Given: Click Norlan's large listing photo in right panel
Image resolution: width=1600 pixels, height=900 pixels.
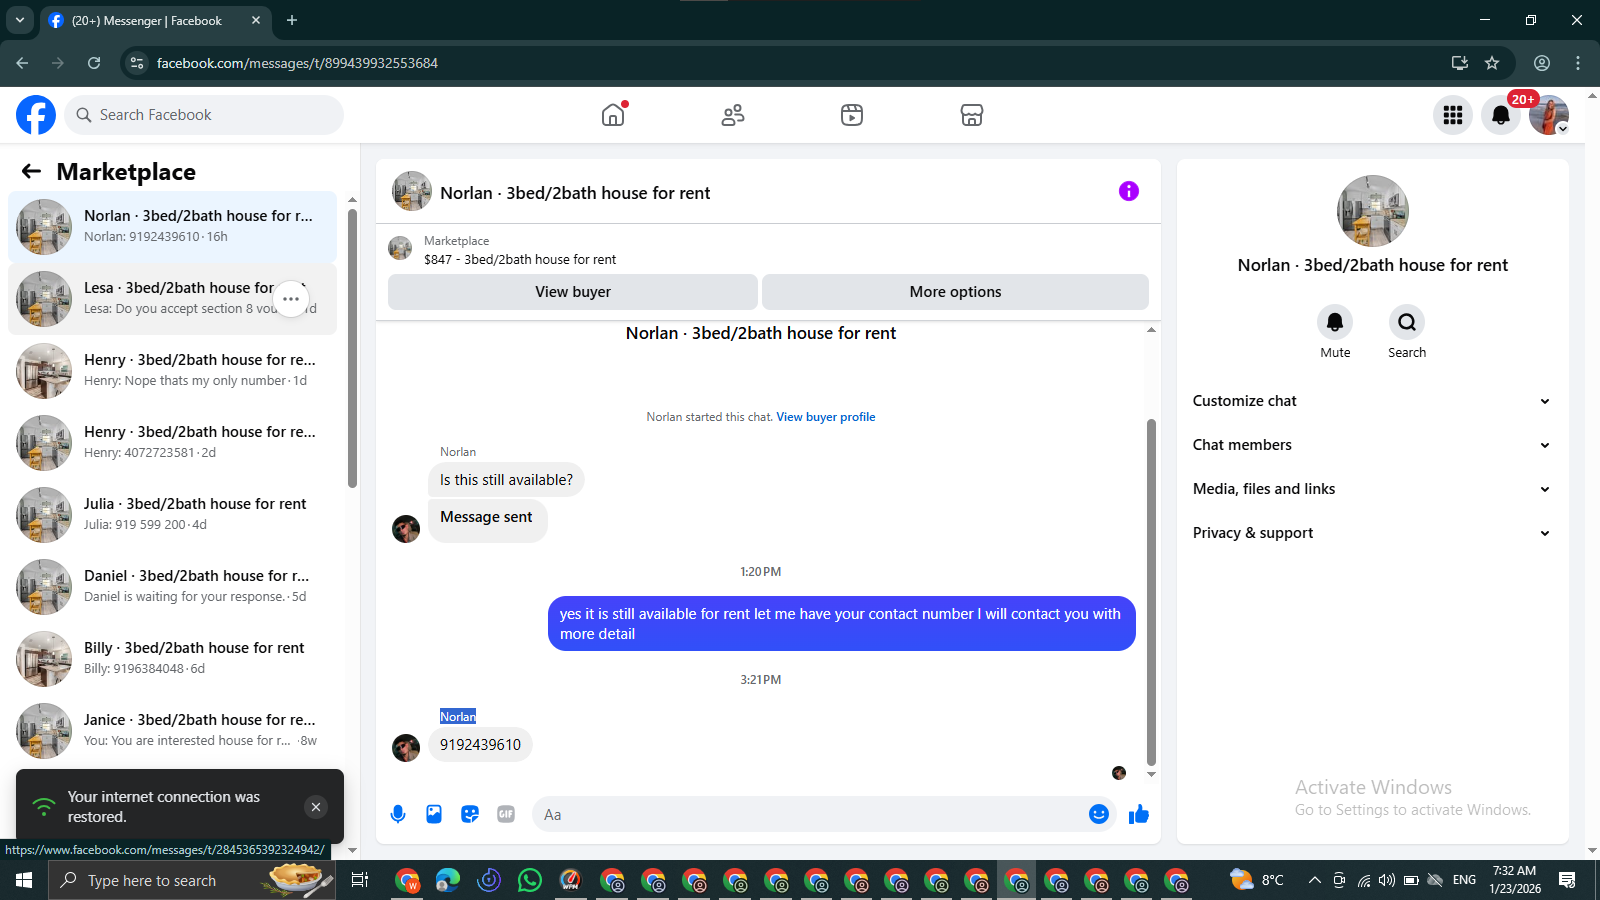Looking at the screenshot, I should pyautogui.click(x=1373, y=211).
